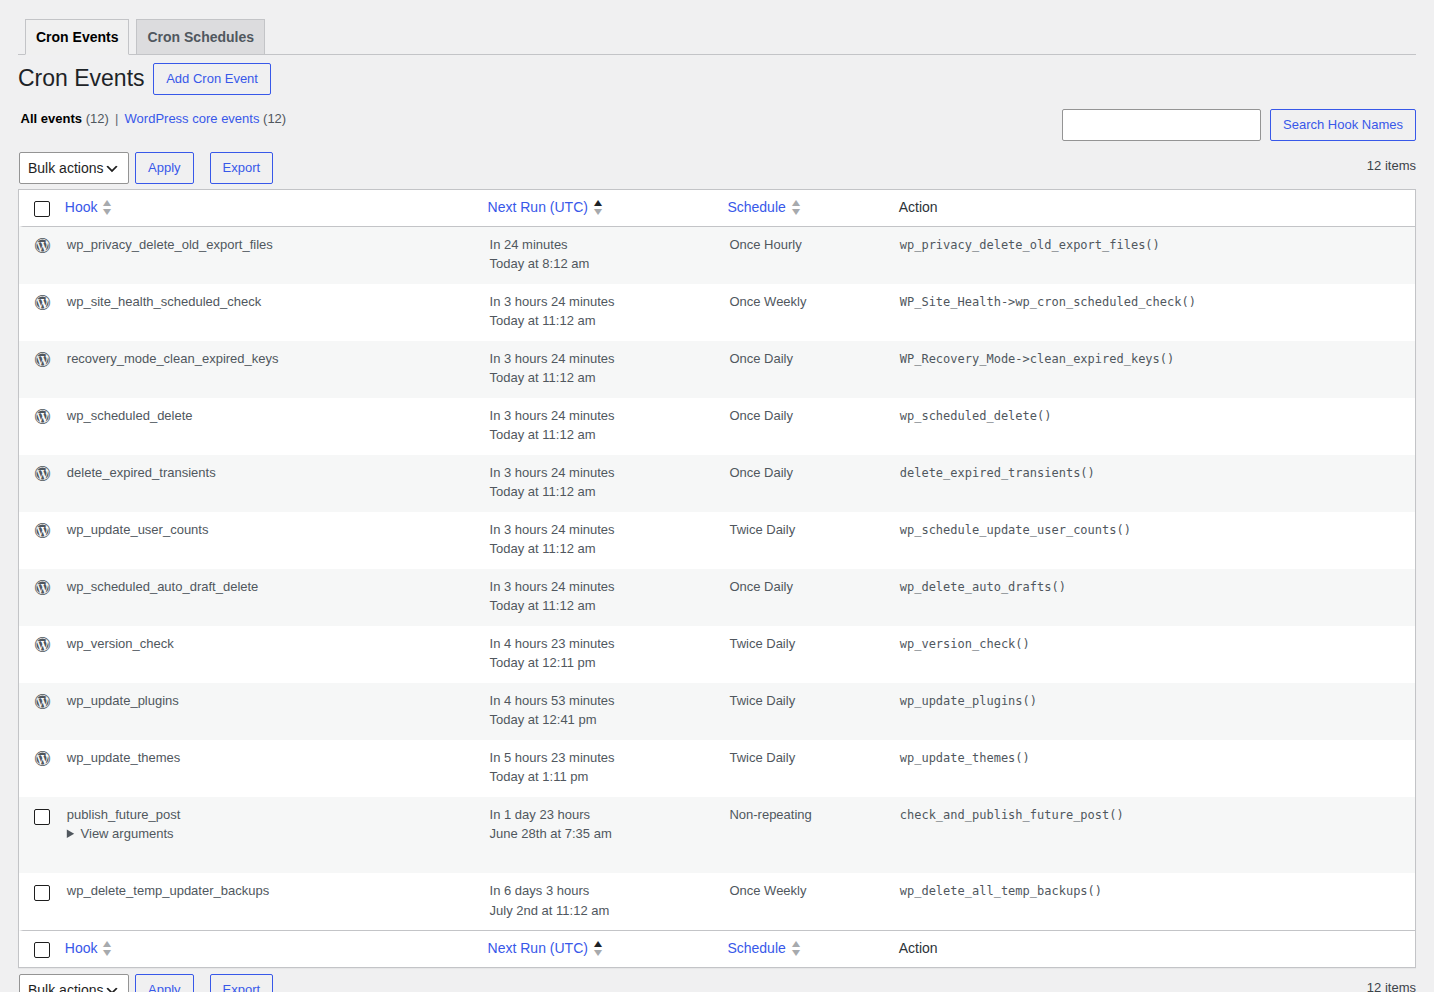The height and width of the screenshot is (992, 1434).
Task: Switch to the Cron Events tab
Action: pyautogui.click(x=77, y=37)
